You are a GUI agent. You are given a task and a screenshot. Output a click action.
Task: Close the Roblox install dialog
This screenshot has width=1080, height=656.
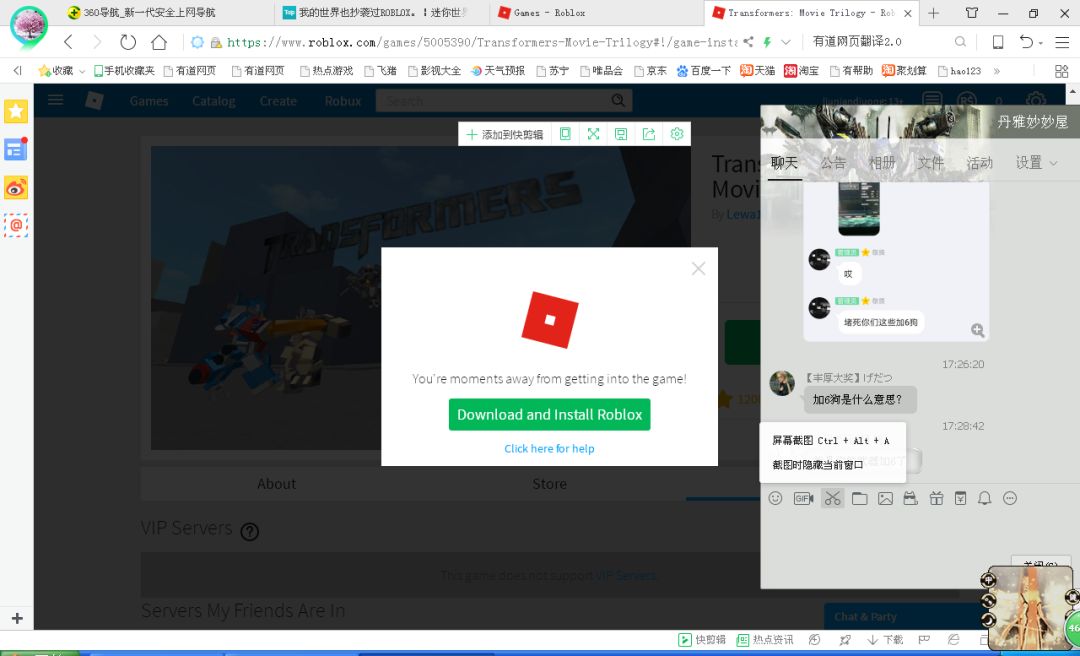click(x=698, y=269)
